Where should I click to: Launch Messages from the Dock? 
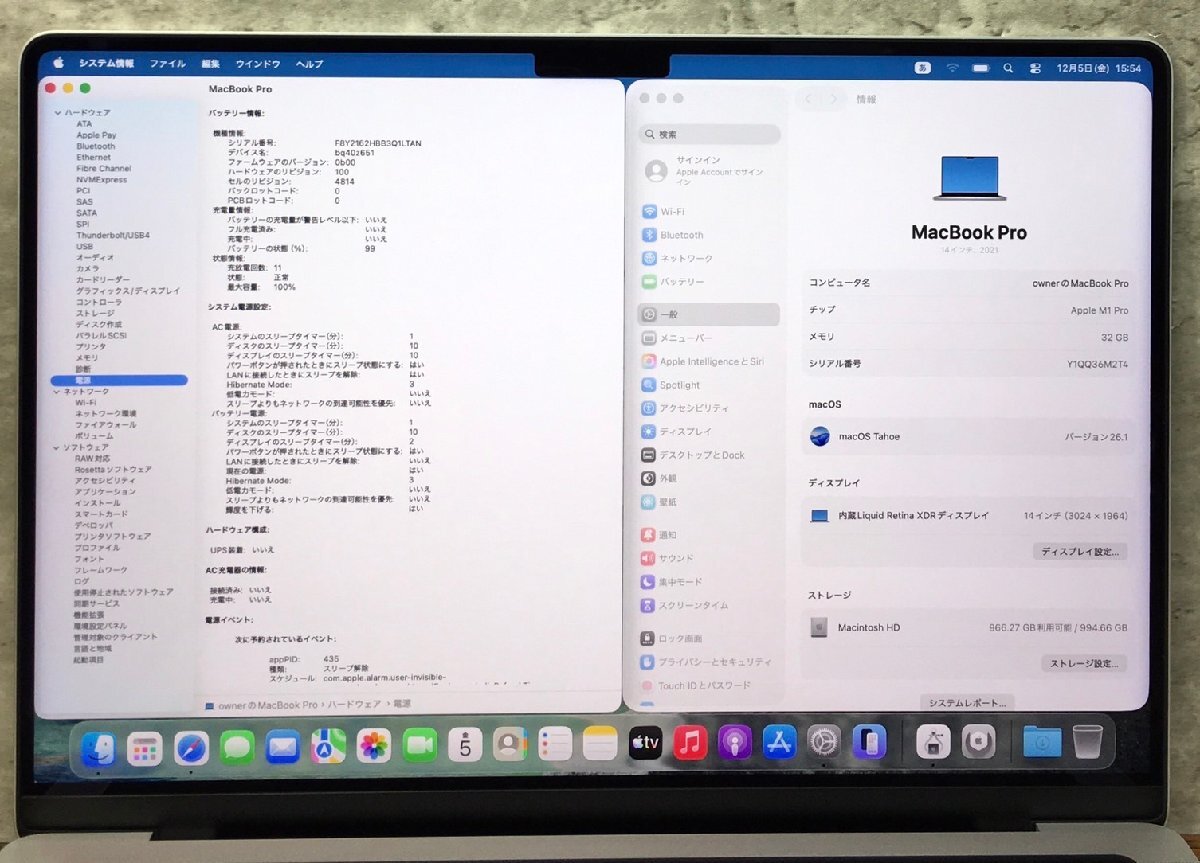(x=237, y=746)
